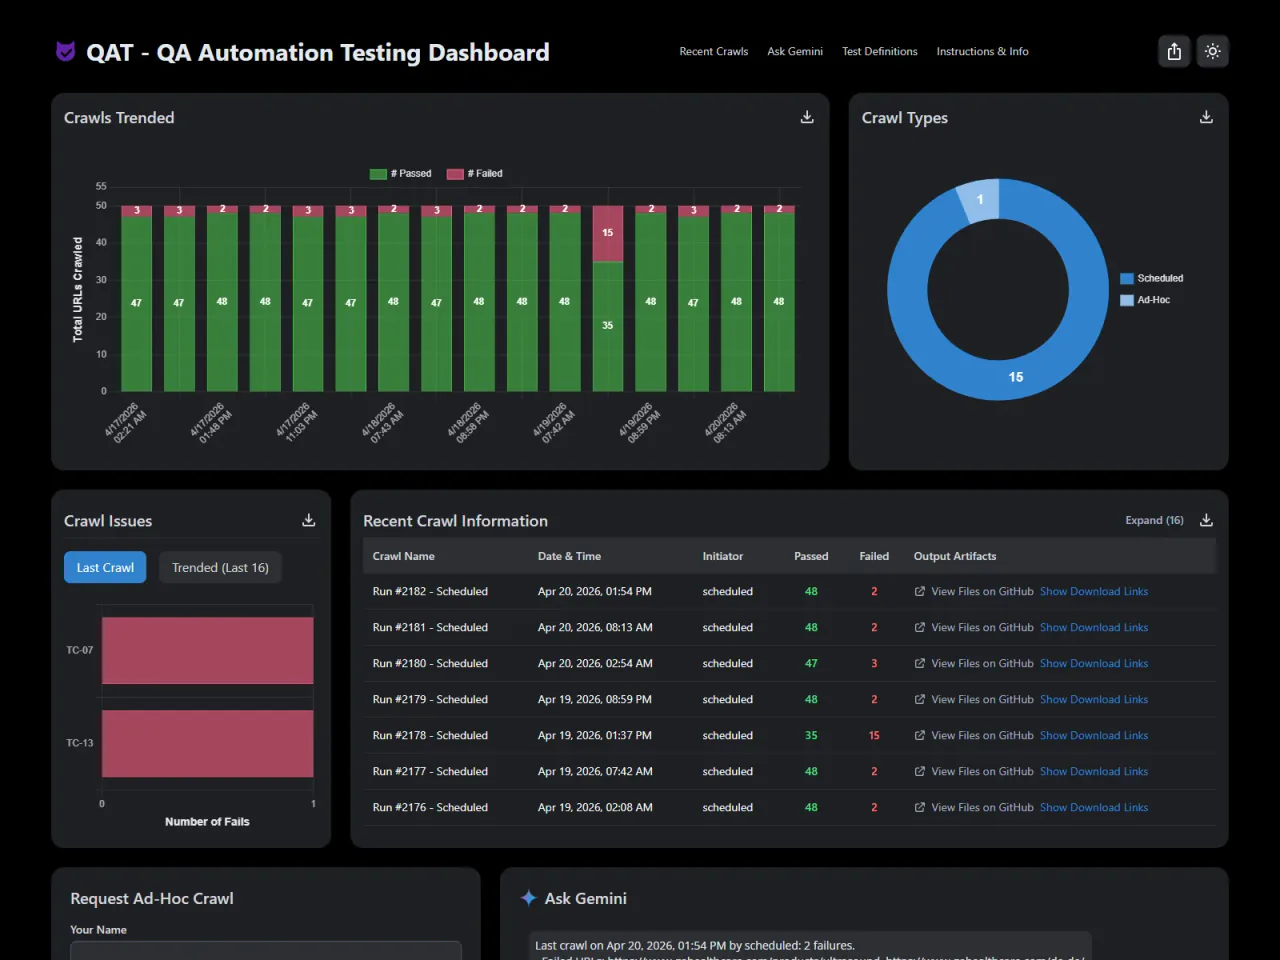Switch to Trended (Last 16) view
This screenshot has width=1280, height=960.
(x=220, y=567)
